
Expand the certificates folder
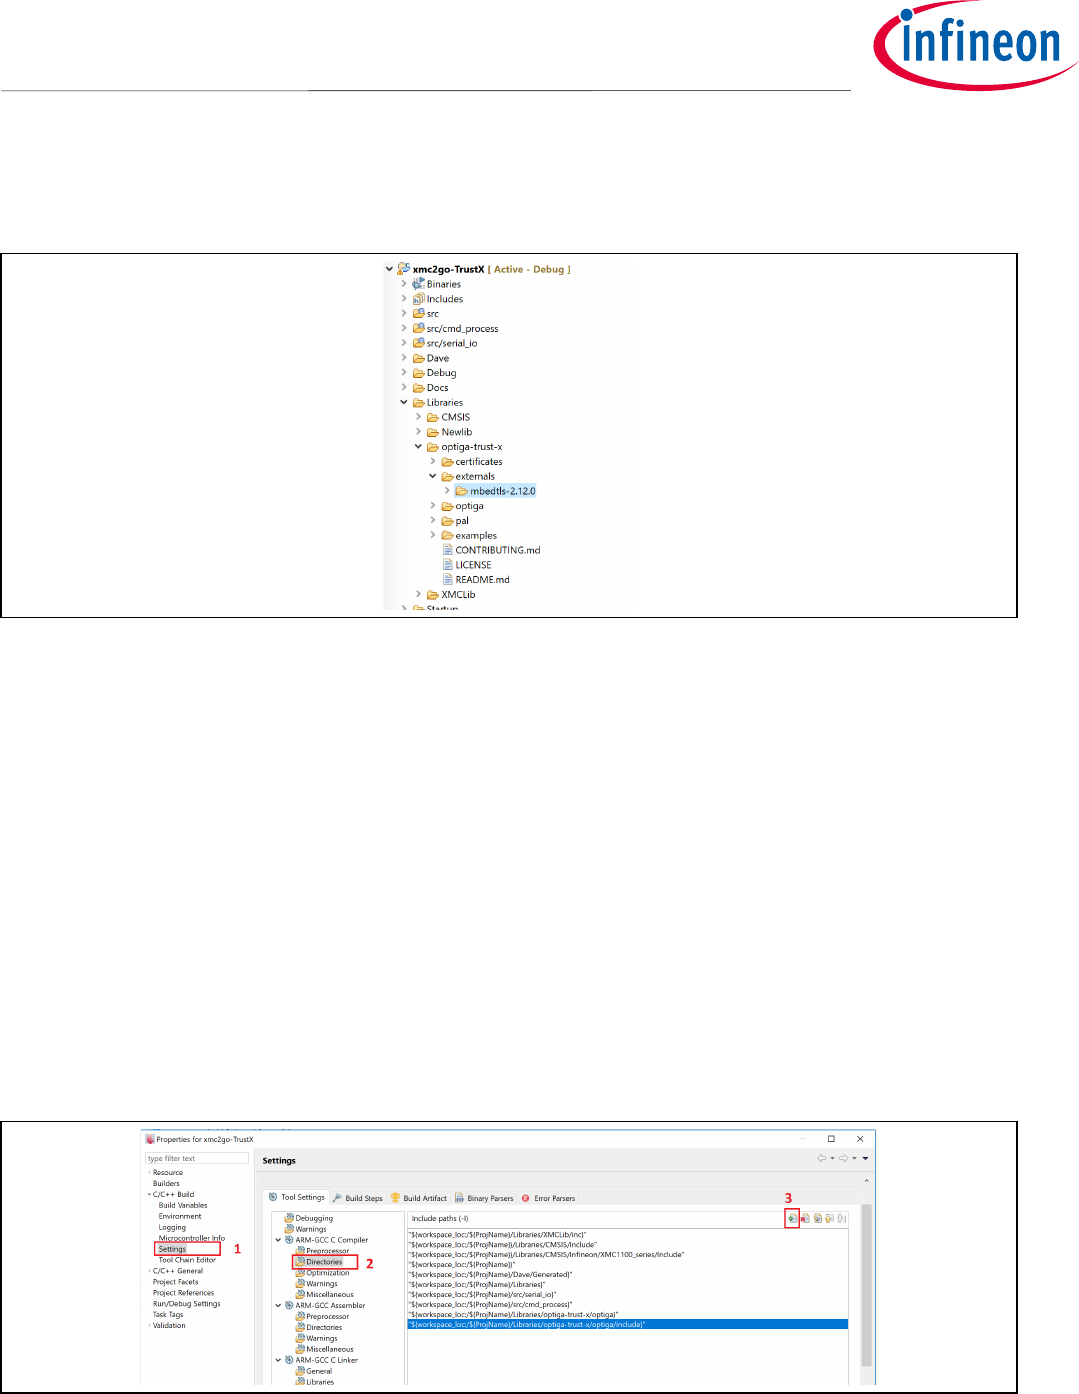click(x=433, y=462)
